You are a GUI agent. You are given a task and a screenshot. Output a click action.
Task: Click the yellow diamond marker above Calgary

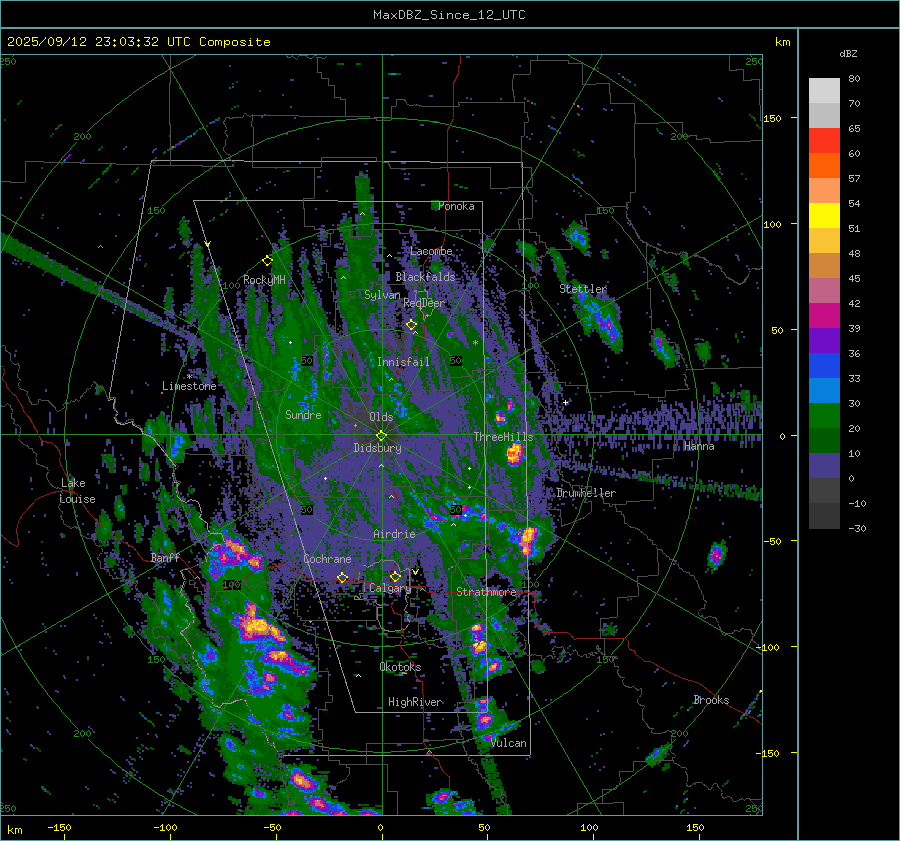click(x=395, y=576)
